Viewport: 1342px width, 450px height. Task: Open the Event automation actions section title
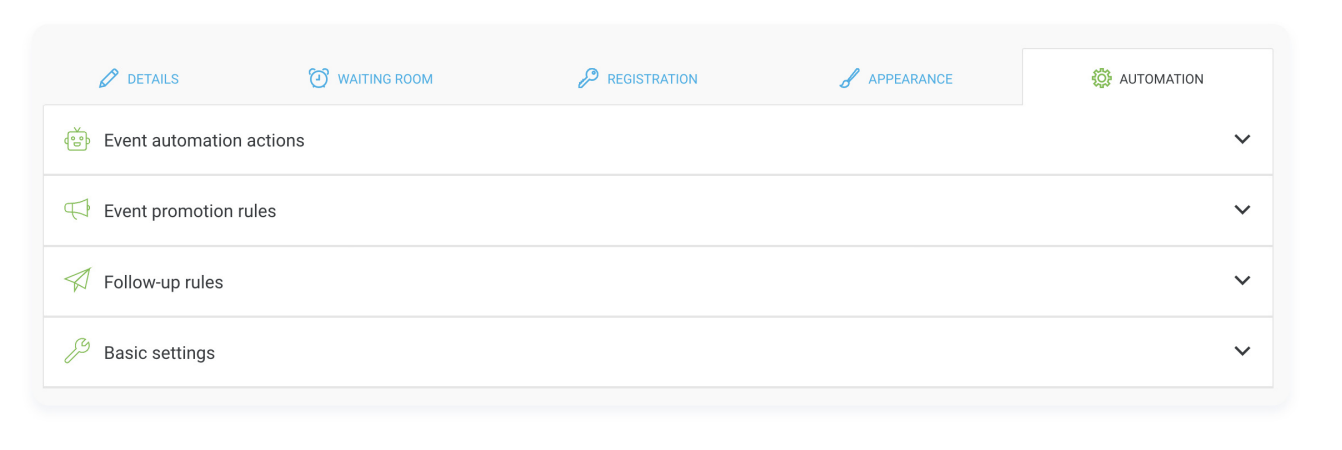204,141
